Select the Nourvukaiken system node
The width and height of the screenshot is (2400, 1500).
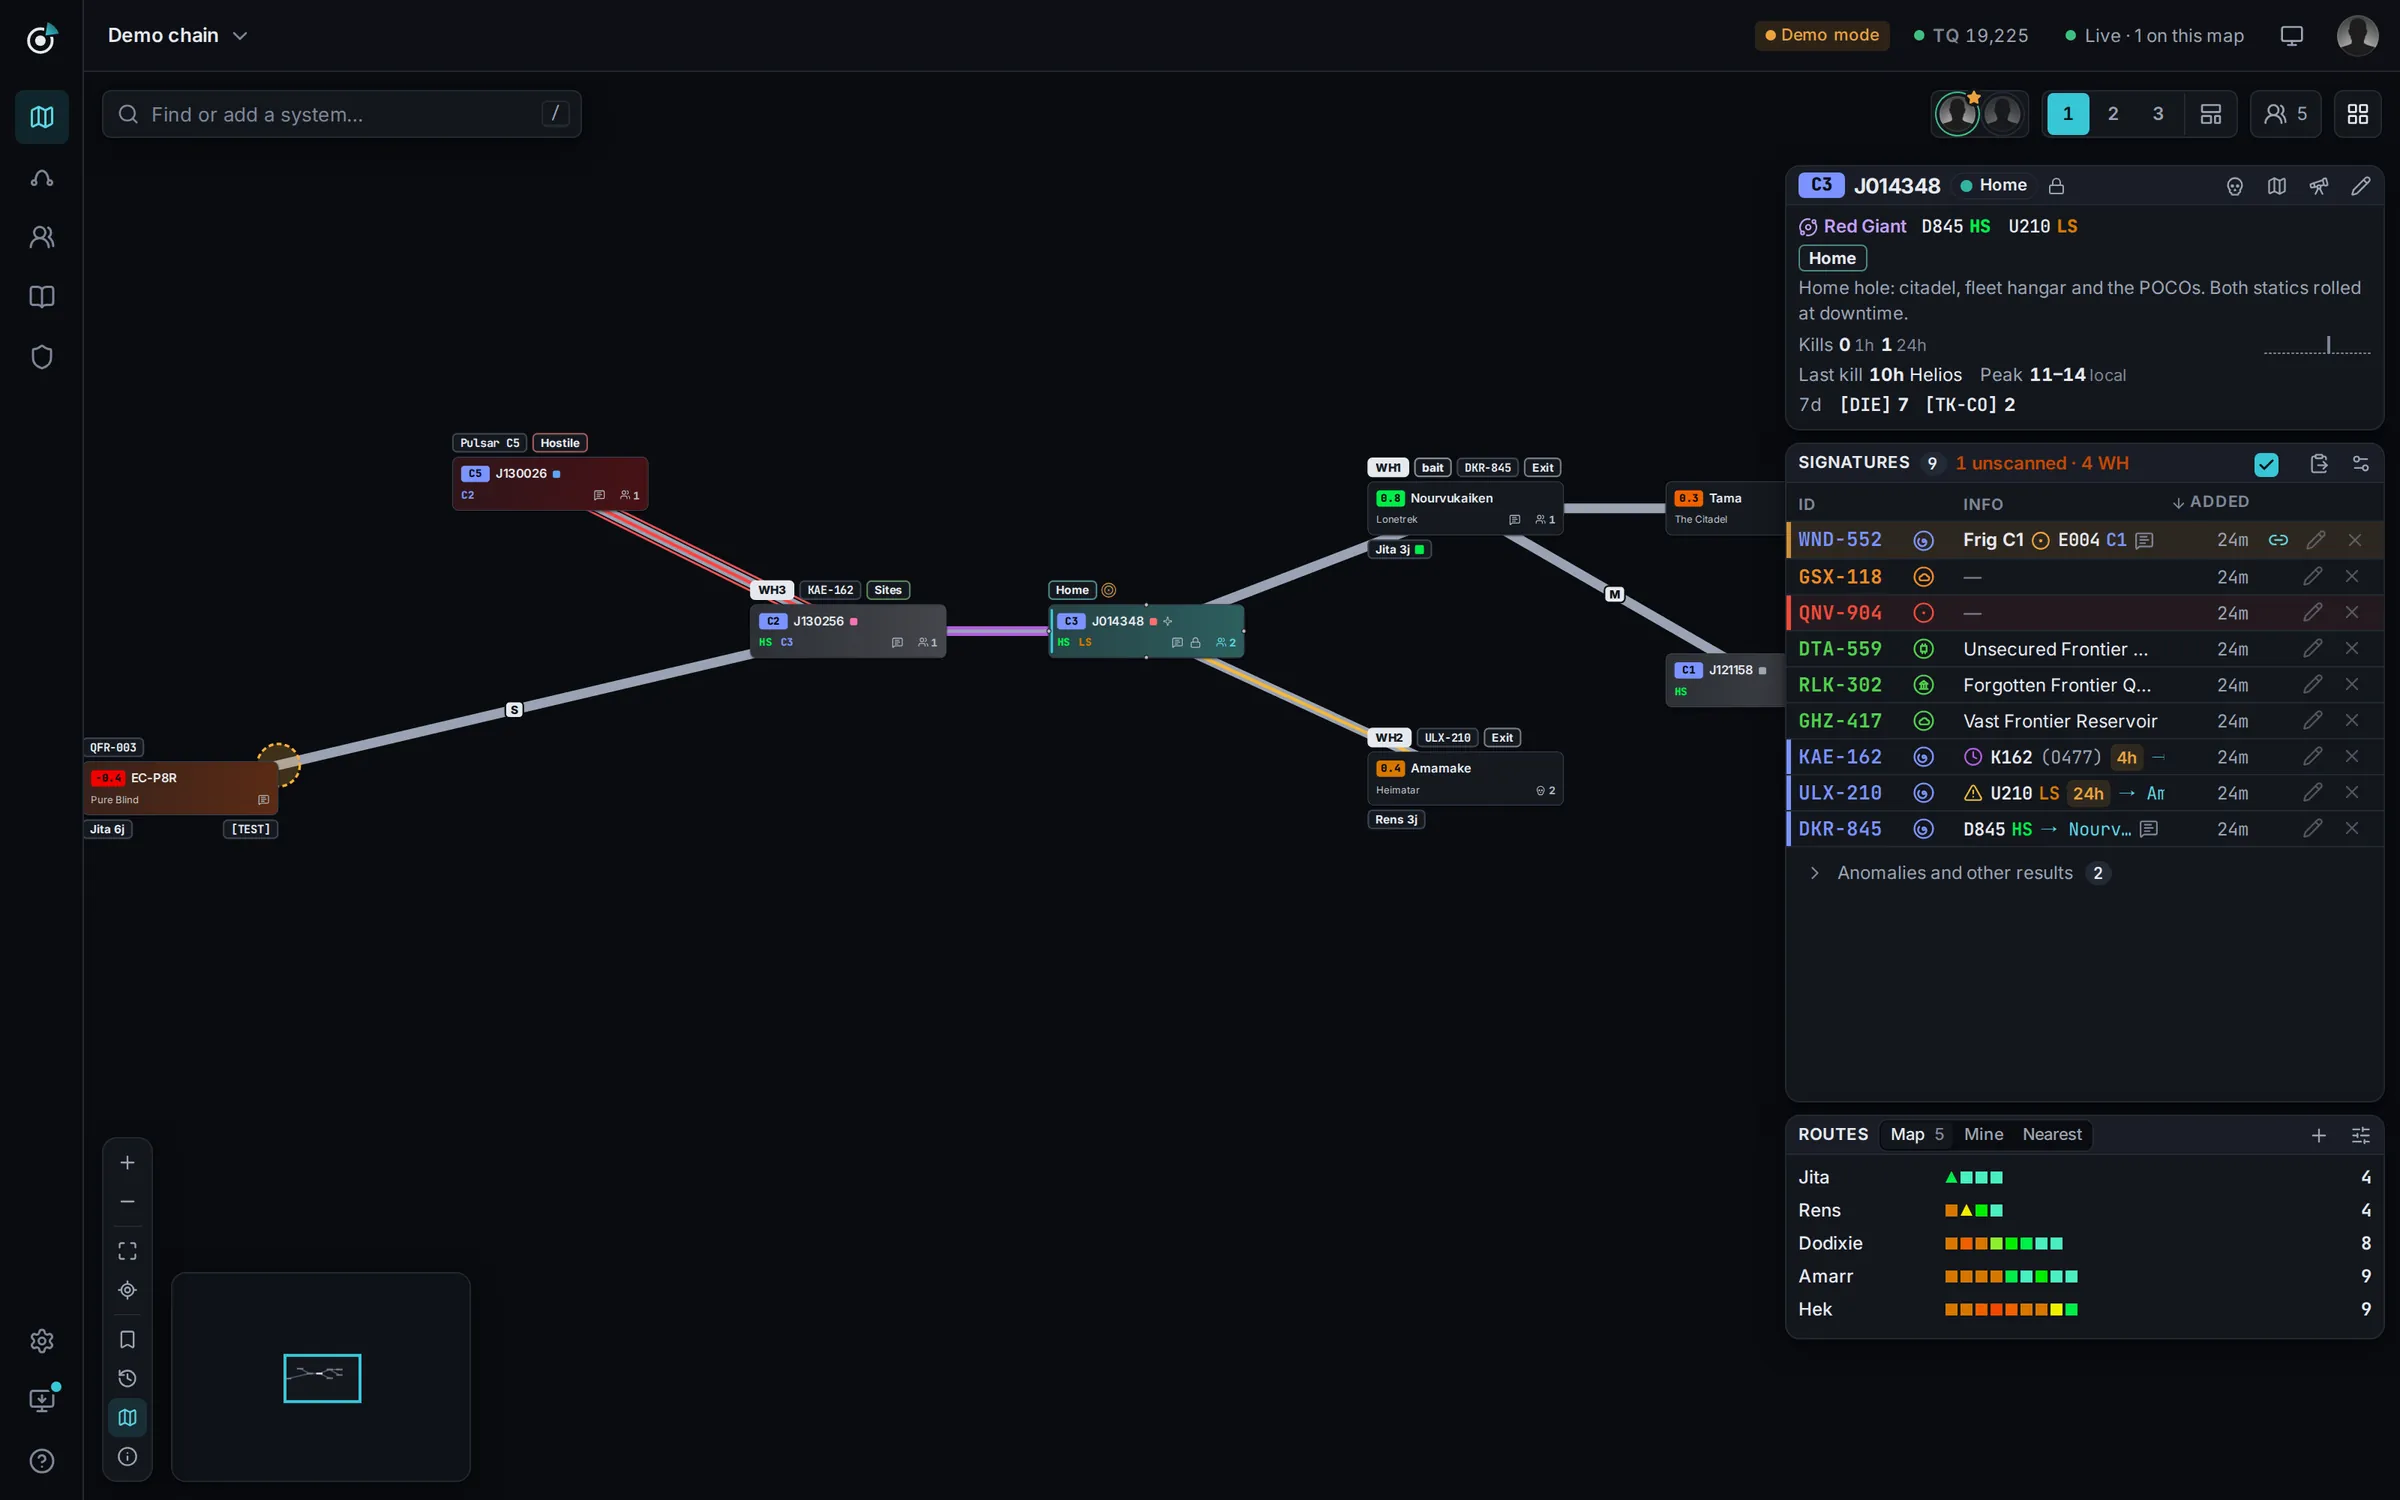pos(1464,507)
